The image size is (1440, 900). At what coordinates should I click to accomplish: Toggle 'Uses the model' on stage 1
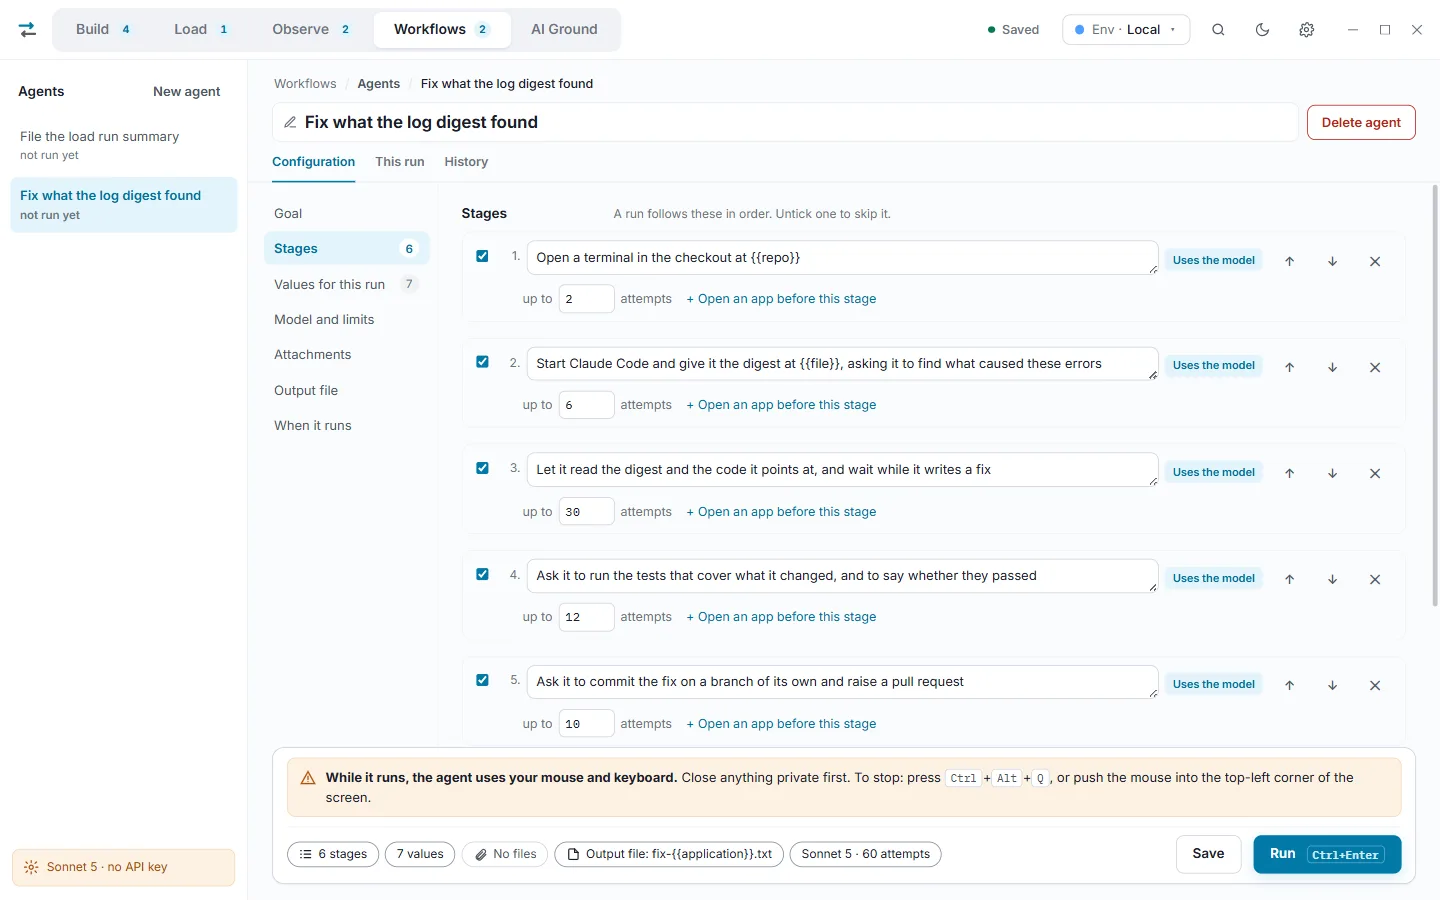(1213, 260)
